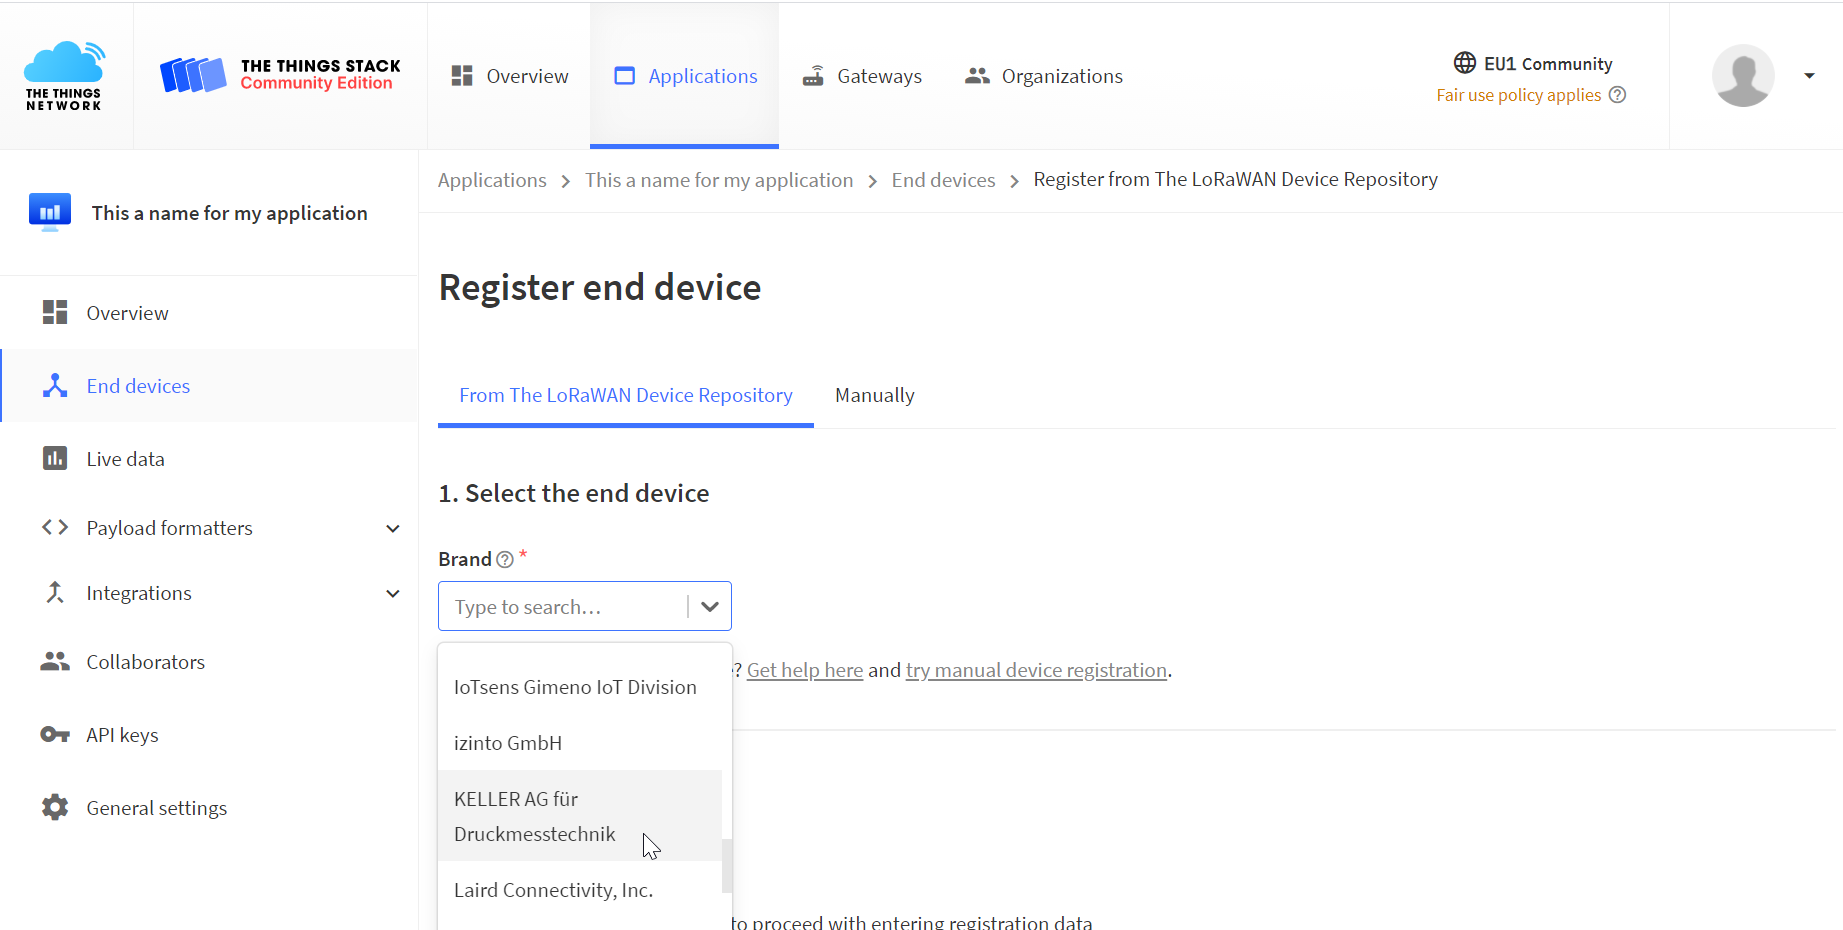Click the End devices breadcrumb link

[943, 180]
